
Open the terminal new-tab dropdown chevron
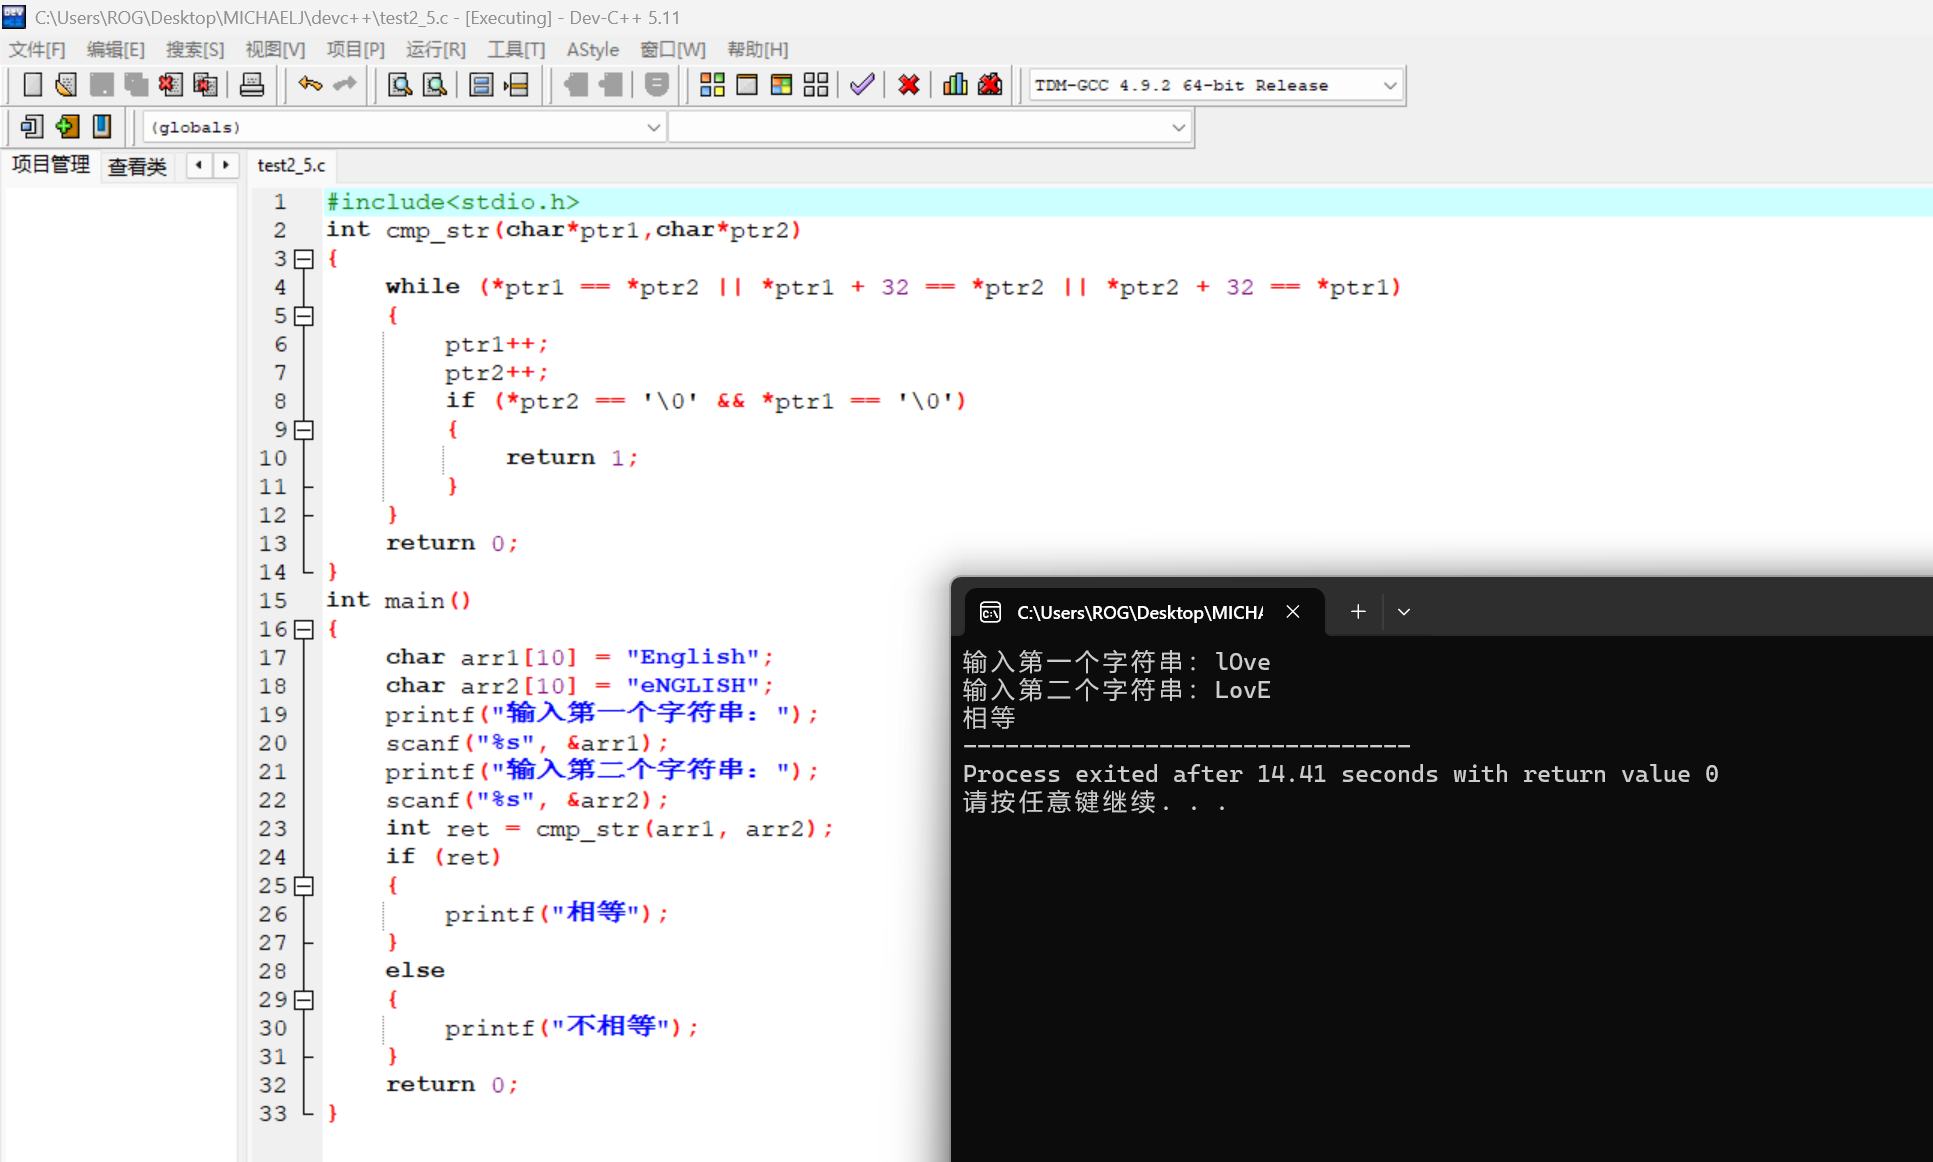click(1404, 612)
